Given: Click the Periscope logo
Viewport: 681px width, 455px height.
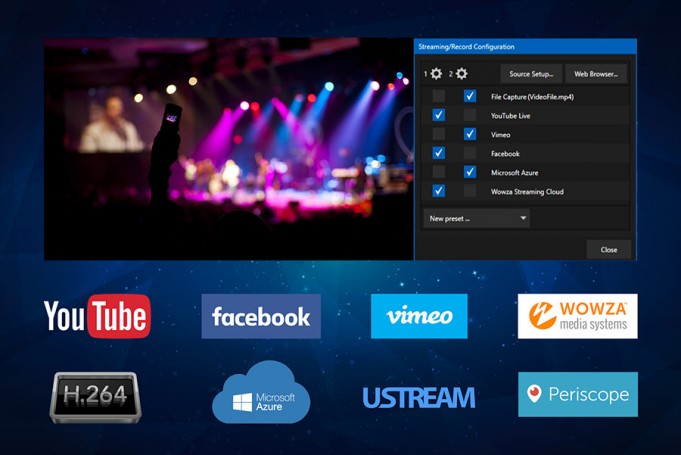Looking at the screenshot, I should [578, 394].
